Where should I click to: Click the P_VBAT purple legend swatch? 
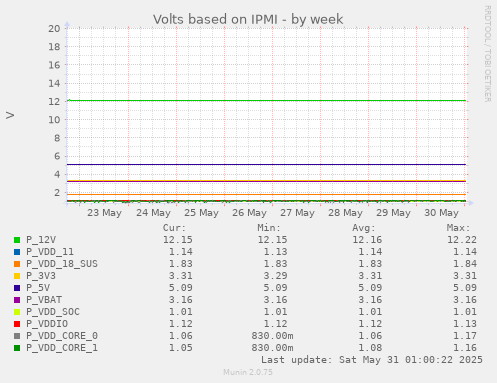pos(17,300)
